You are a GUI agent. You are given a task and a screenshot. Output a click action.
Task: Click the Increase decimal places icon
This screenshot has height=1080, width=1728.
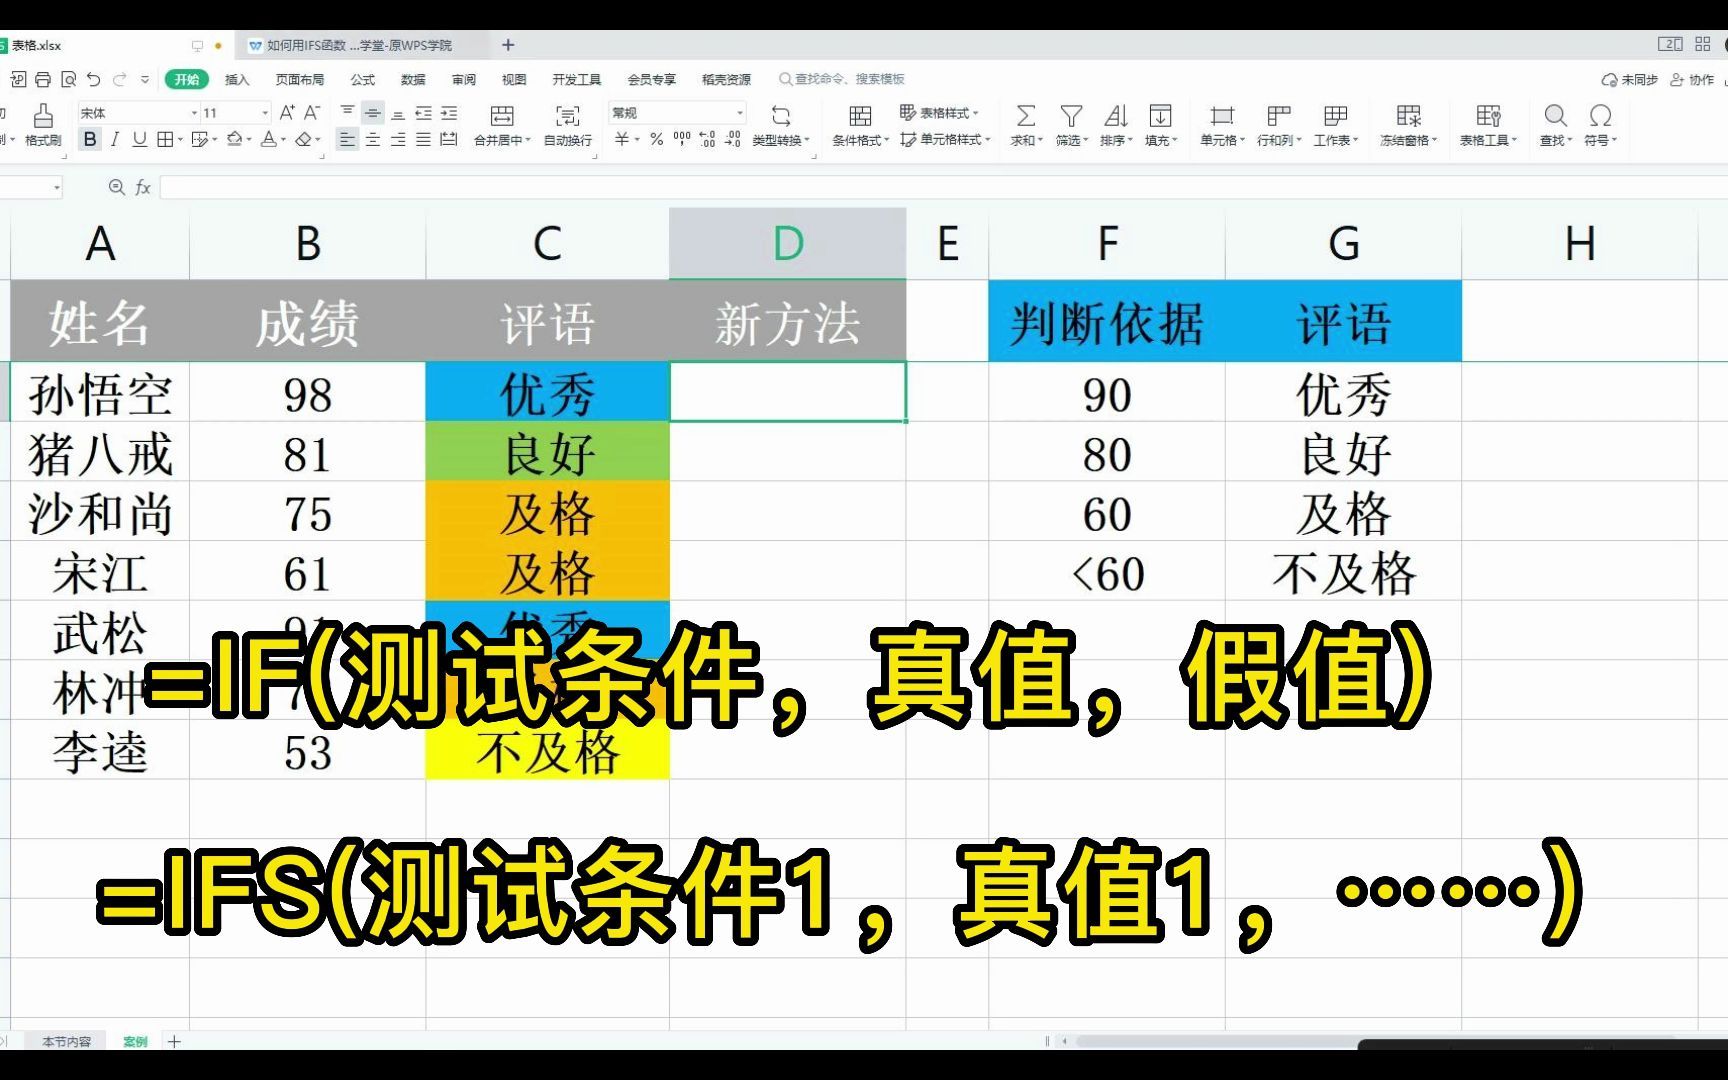(707, 139)
